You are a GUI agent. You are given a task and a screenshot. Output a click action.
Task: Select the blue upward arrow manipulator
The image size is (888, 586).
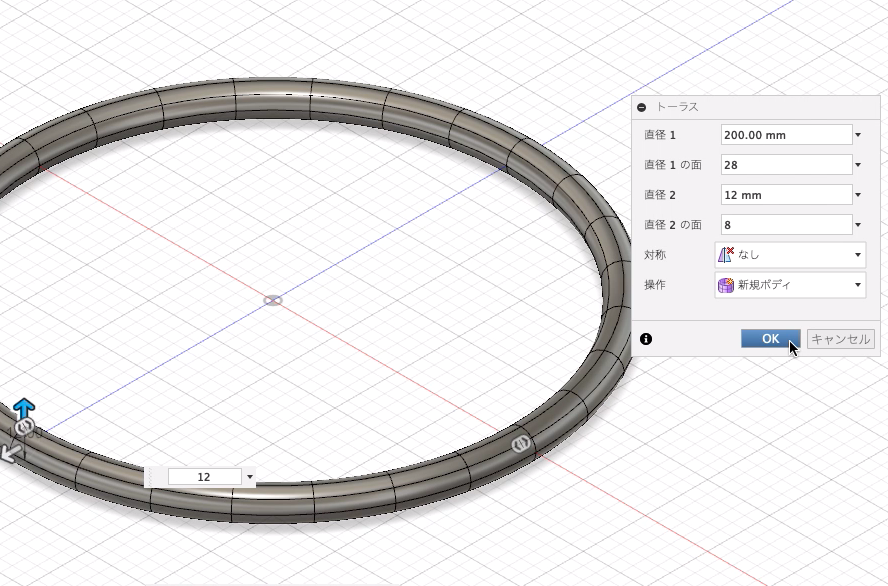(x=24, y=408)
